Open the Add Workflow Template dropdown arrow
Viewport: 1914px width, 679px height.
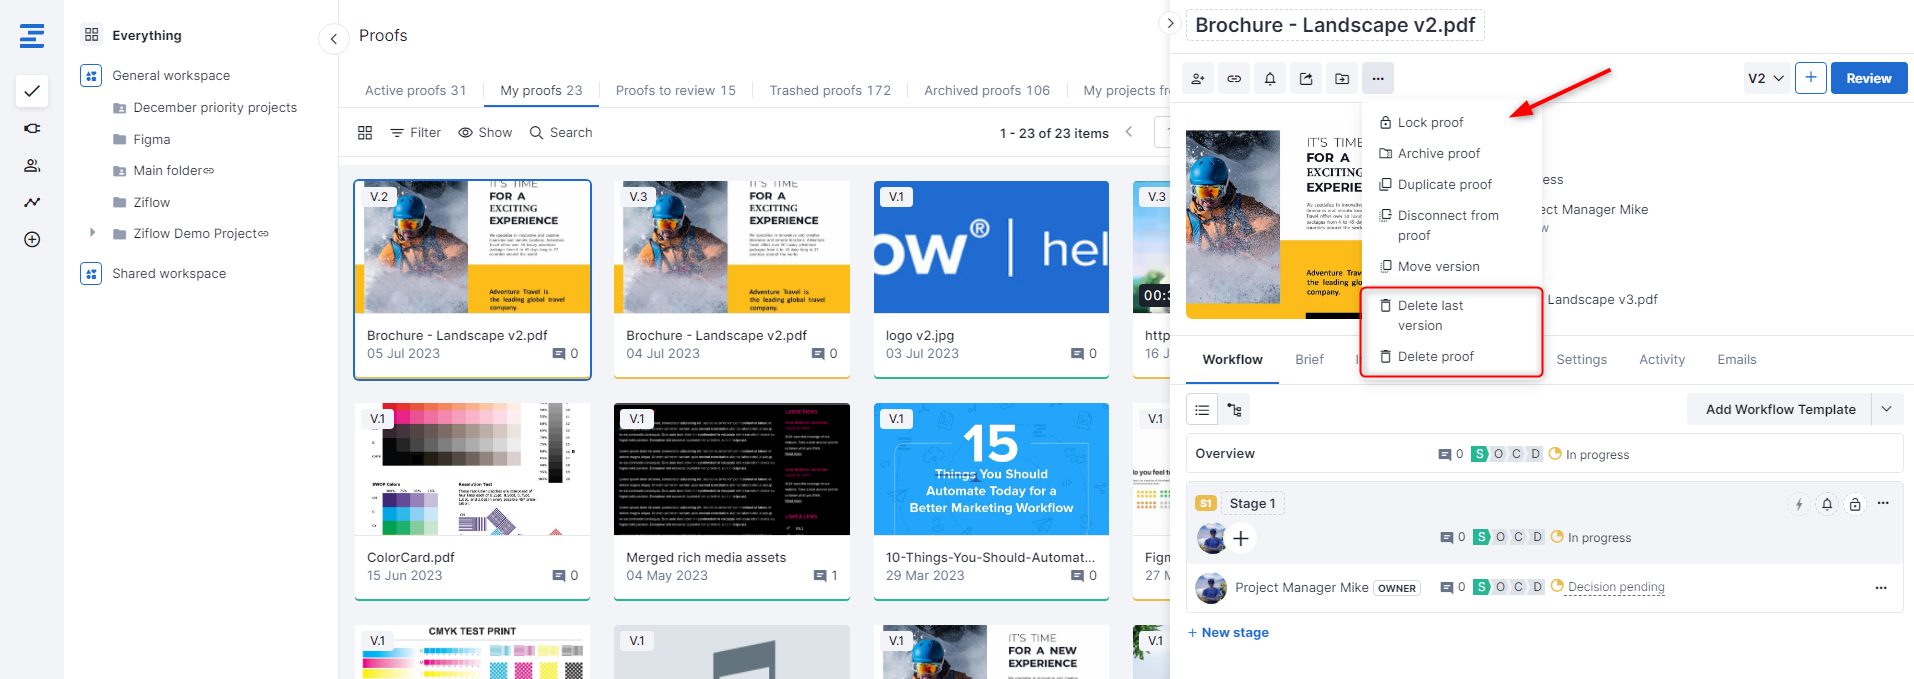pyautogui.click(x=1886, y=409)
